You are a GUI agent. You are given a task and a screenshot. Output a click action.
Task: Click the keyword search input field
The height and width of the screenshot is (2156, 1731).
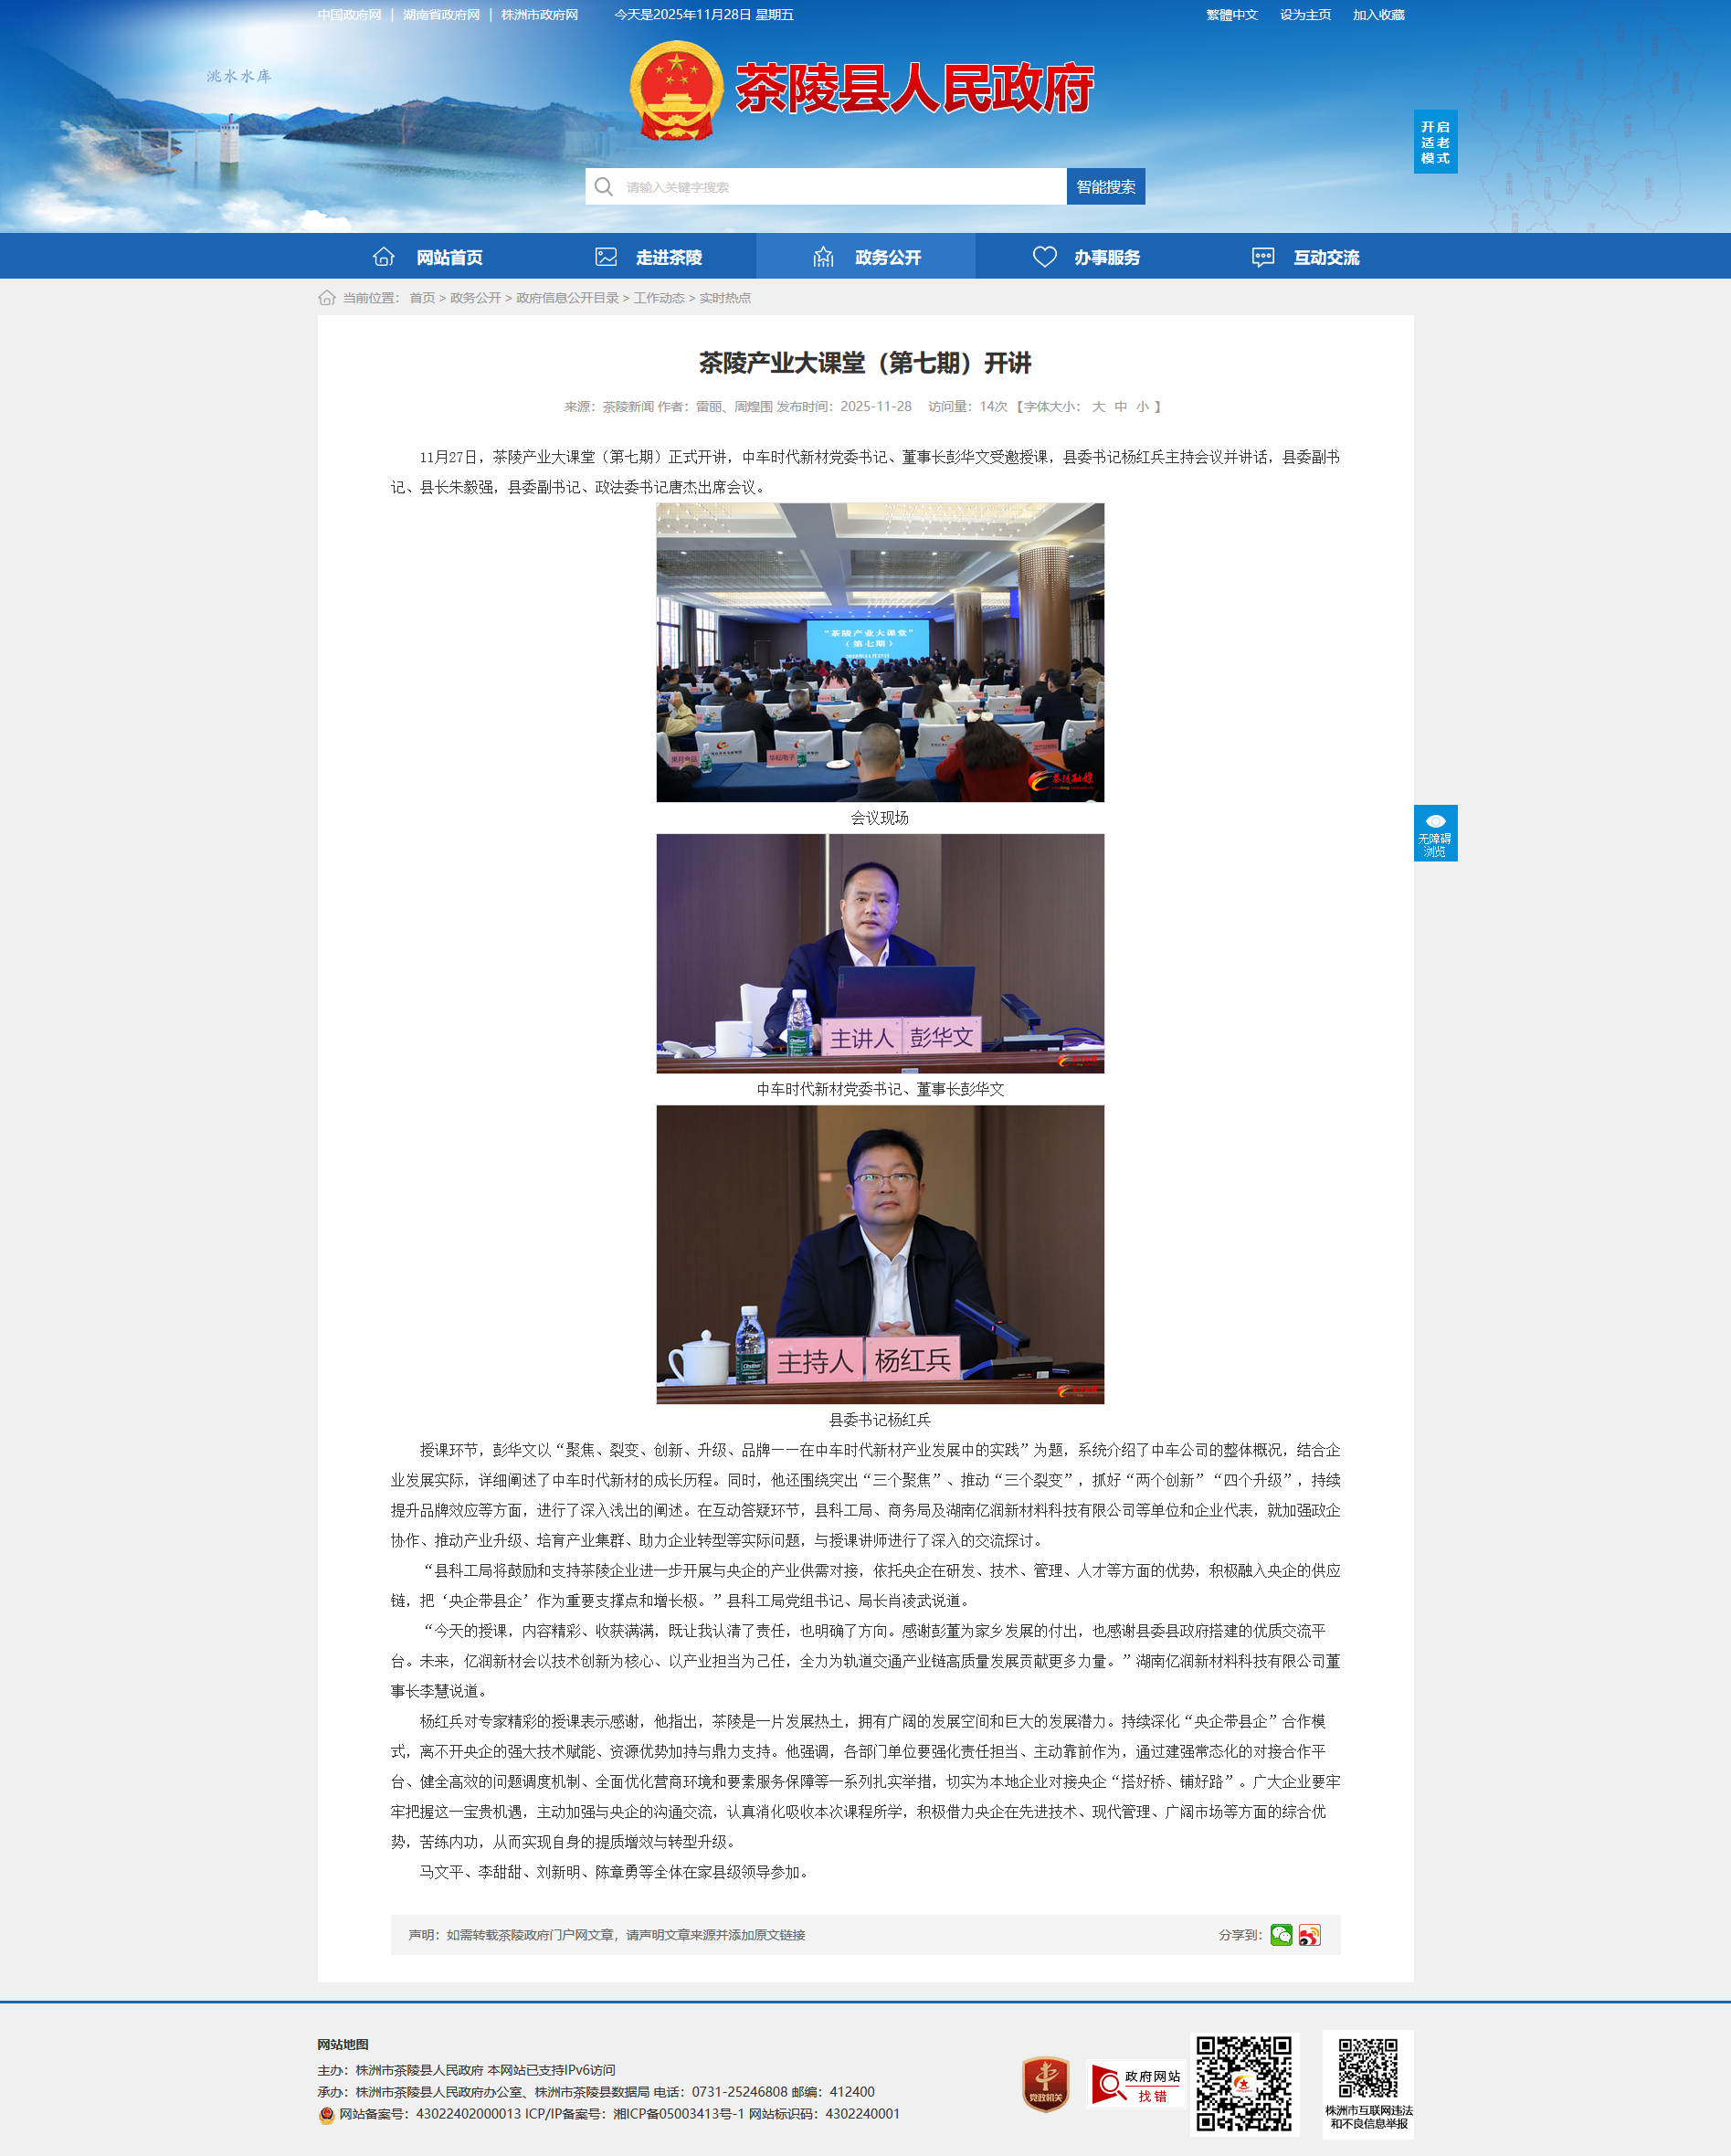pos(840,187)
